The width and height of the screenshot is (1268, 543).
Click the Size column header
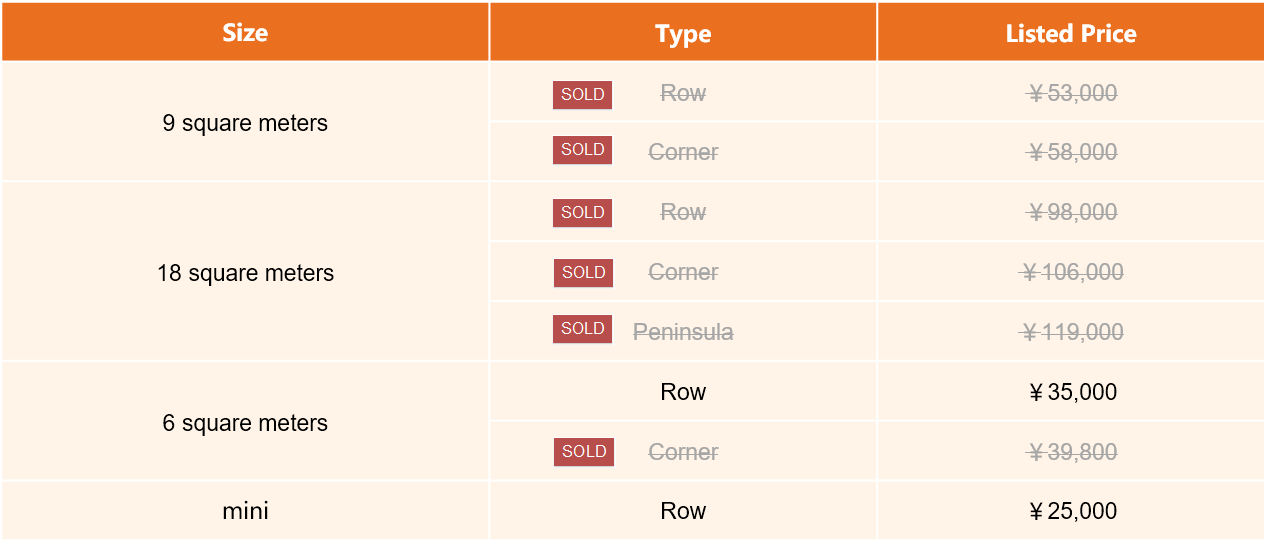pyautogui.click(x=245, y=32)
